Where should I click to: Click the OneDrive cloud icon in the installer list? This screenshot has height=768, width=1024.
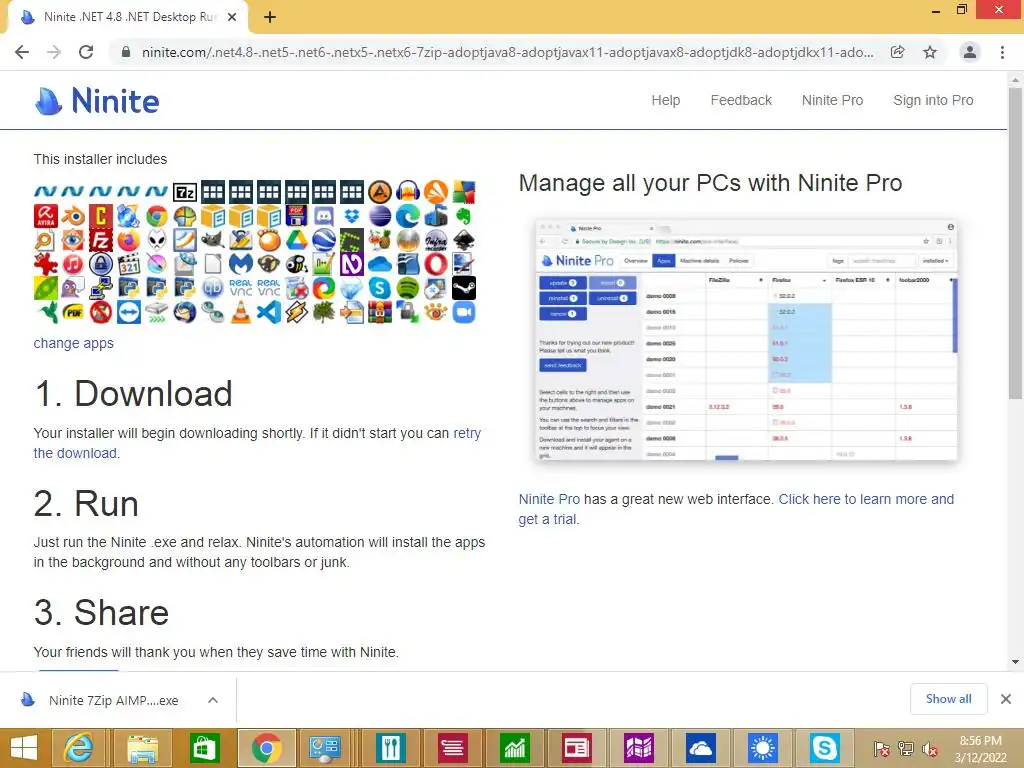[379, 264]
